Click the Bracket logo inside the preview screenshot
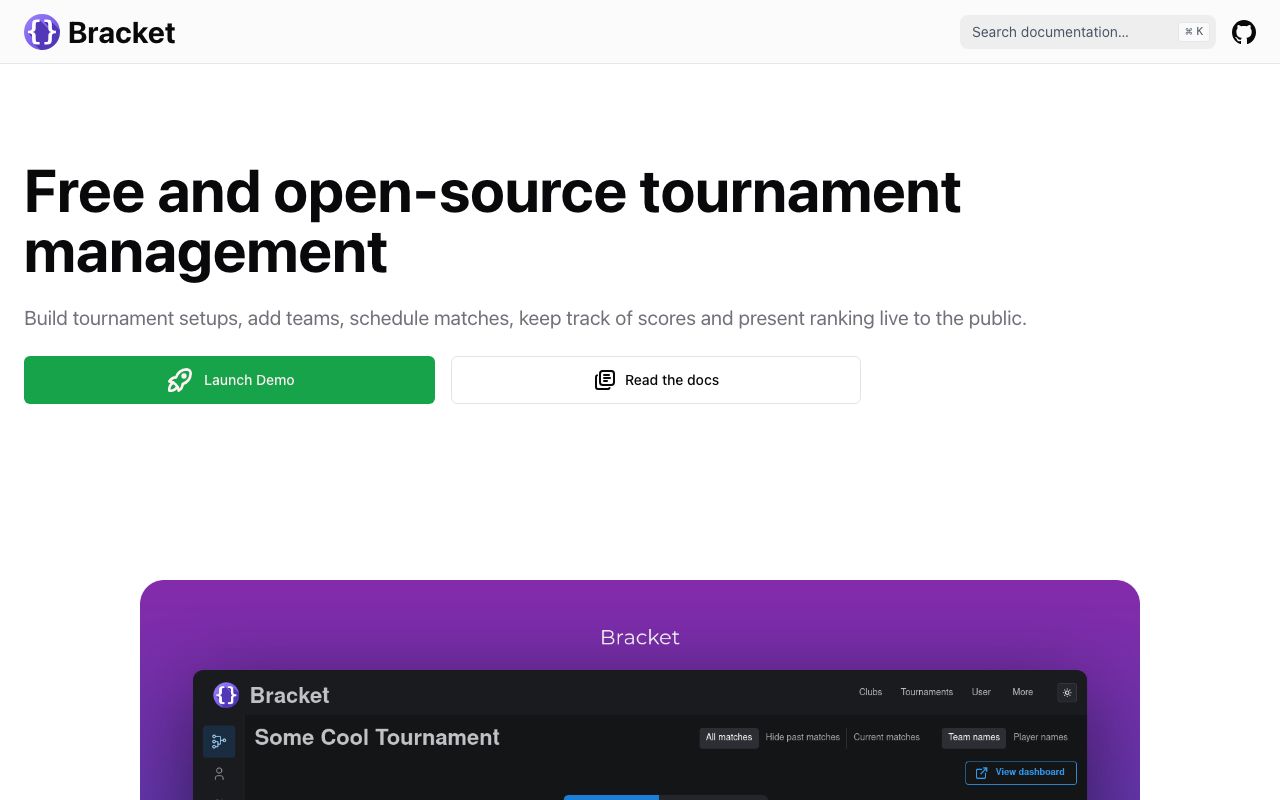The width and height of the screenshot is (1280, 800). 226,695
